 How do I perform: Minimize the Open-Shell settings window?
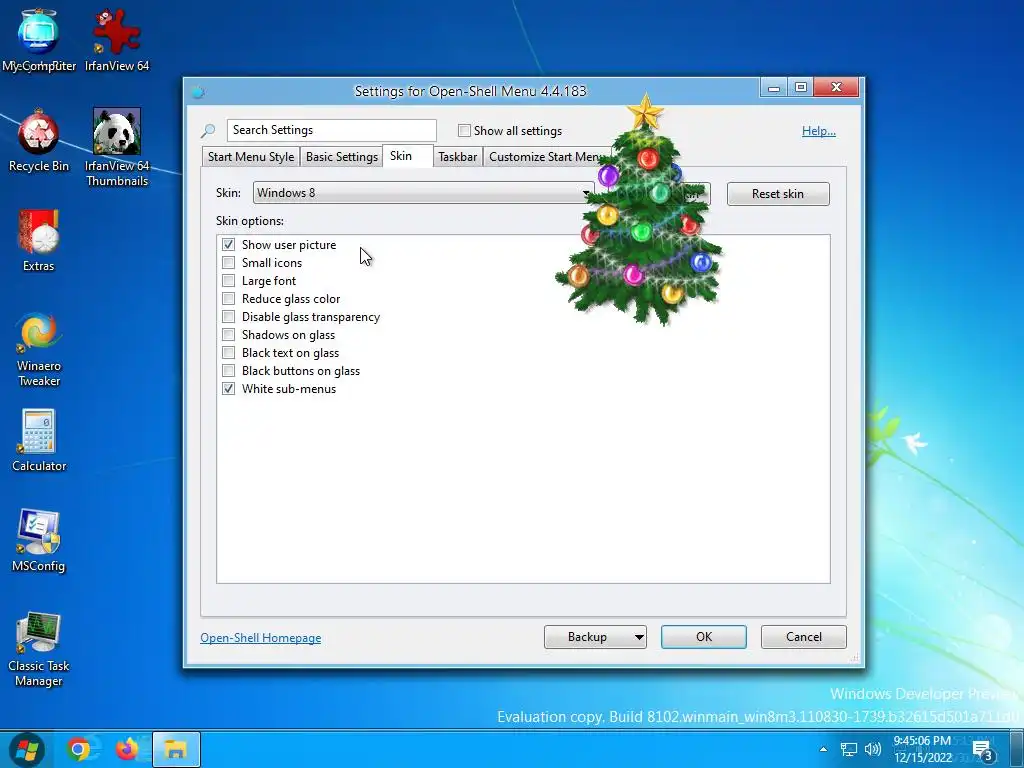pyautogui.click(x=774, y=88)
